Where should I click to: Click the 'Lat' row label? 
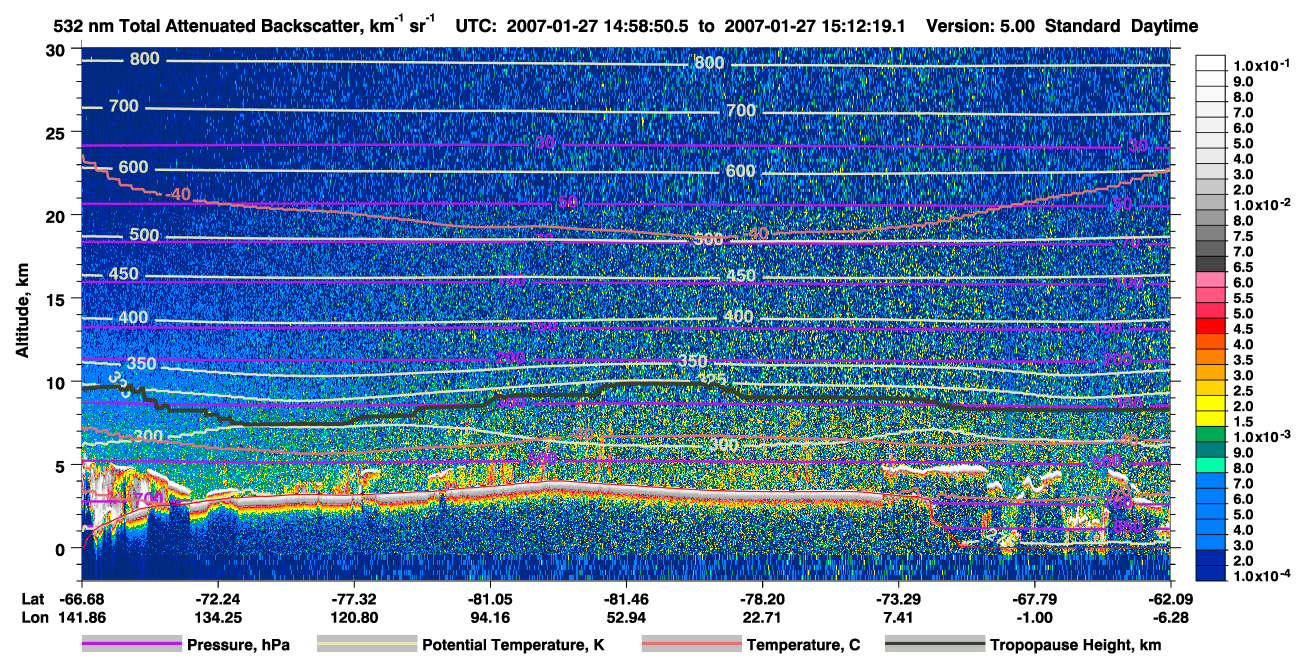point(33,599)
